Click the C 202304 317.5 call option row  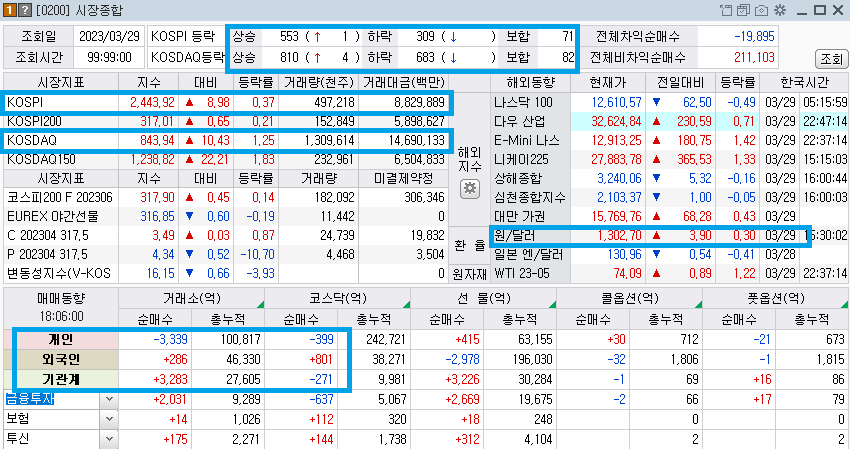[226, 235]
